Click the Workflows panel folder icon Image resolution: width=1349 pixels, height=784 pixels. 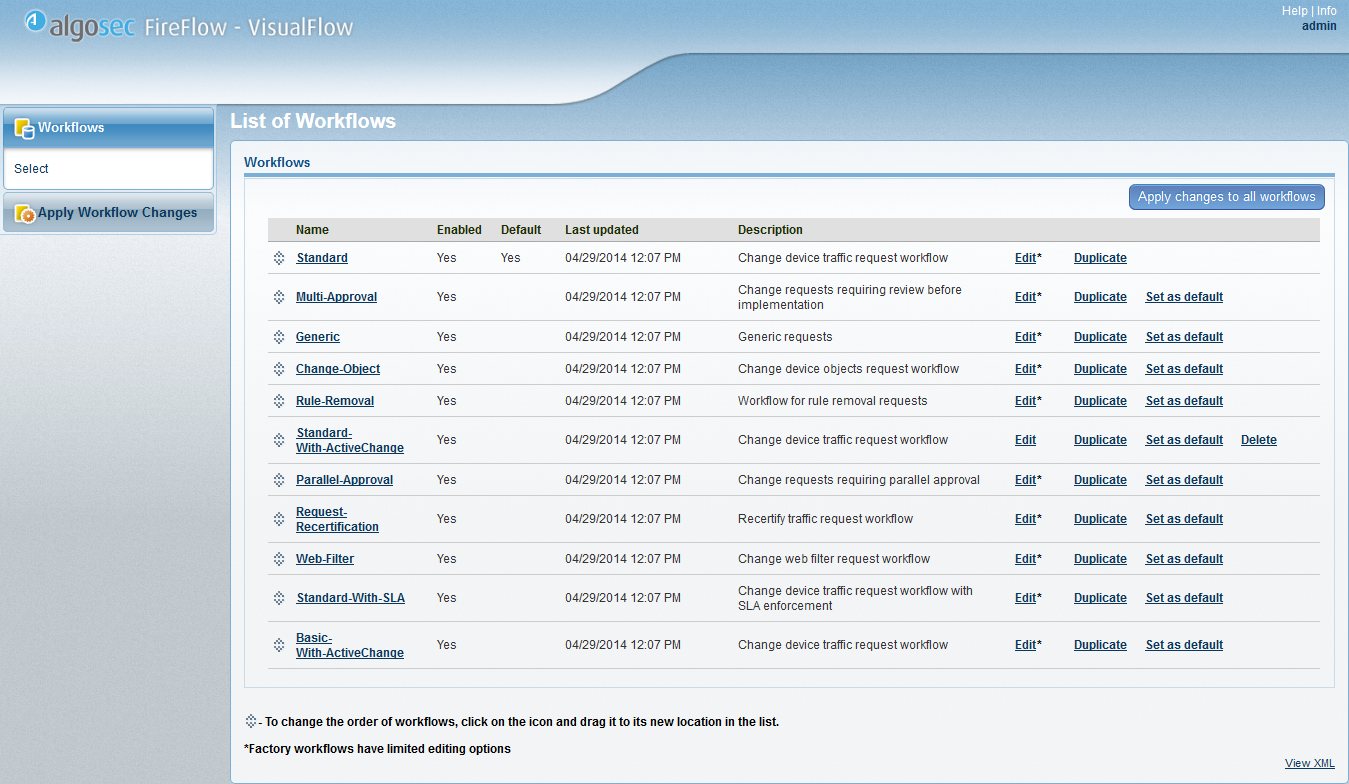(24, 127)
